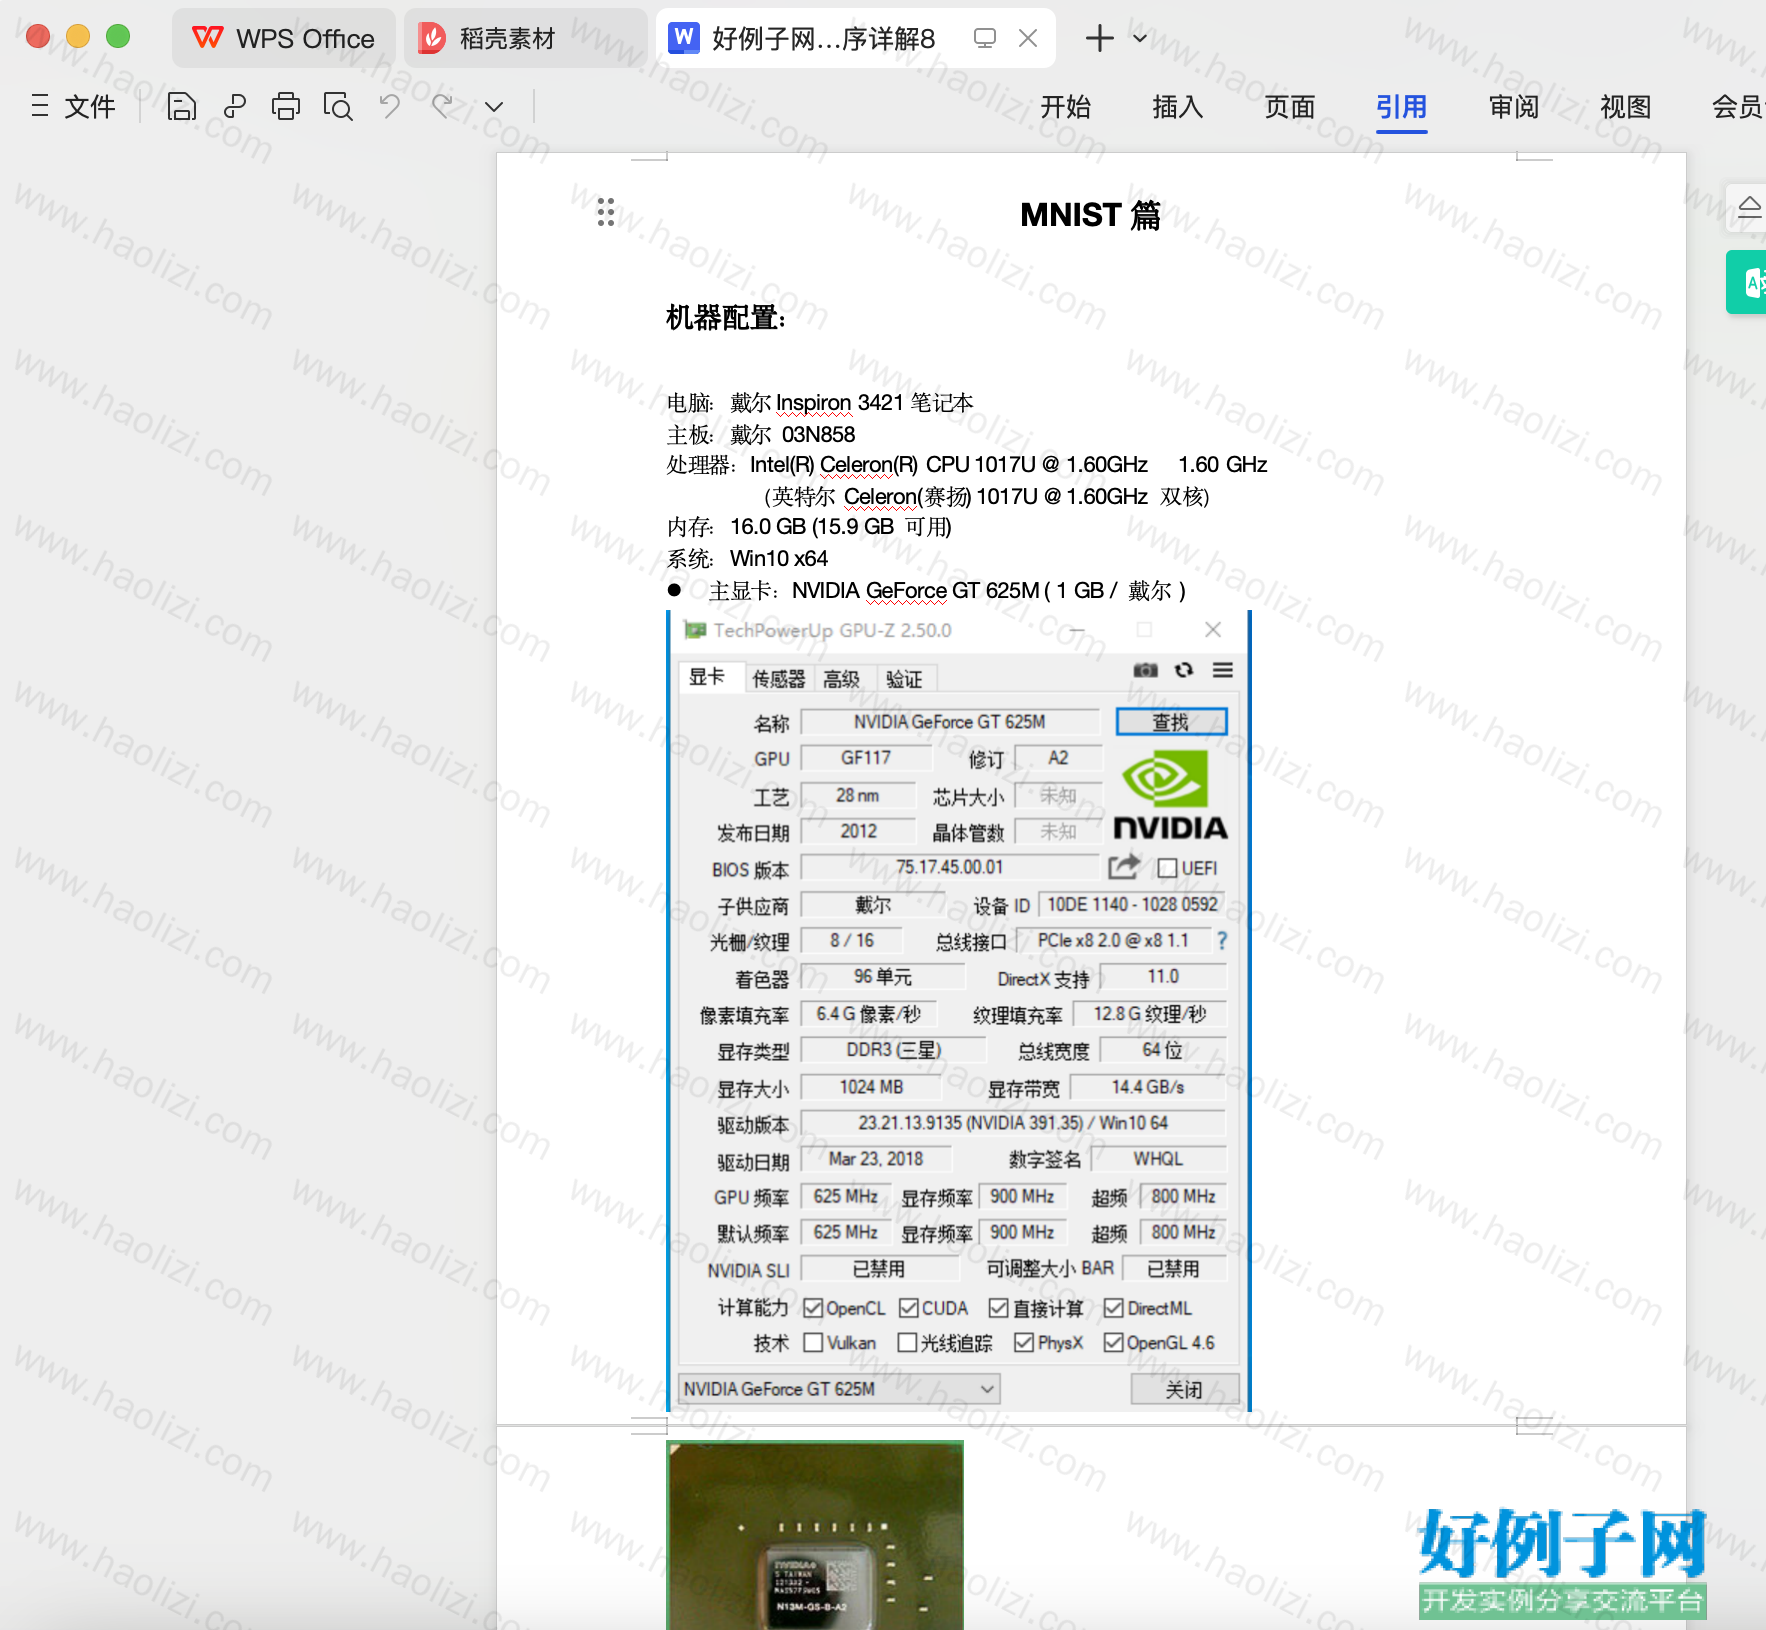Open the 会员 ribbon tab
Viewport: 1766px width, 1630px height.
1738,107
